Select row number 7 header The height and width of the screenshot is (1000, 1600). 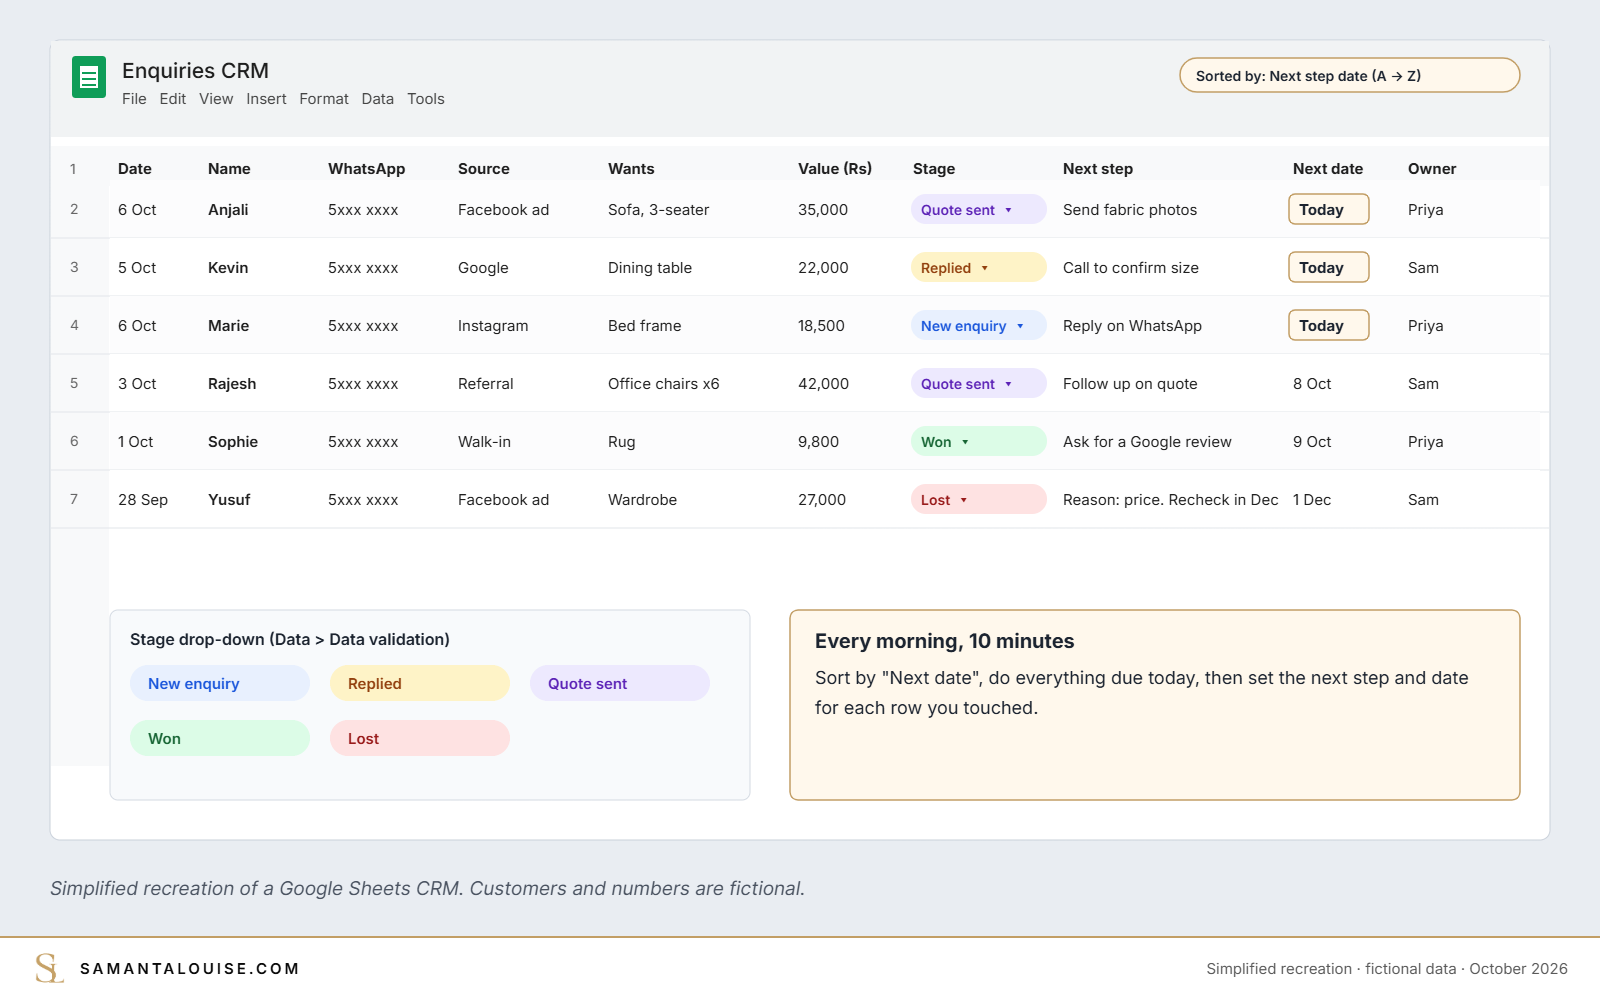(74, 499)
